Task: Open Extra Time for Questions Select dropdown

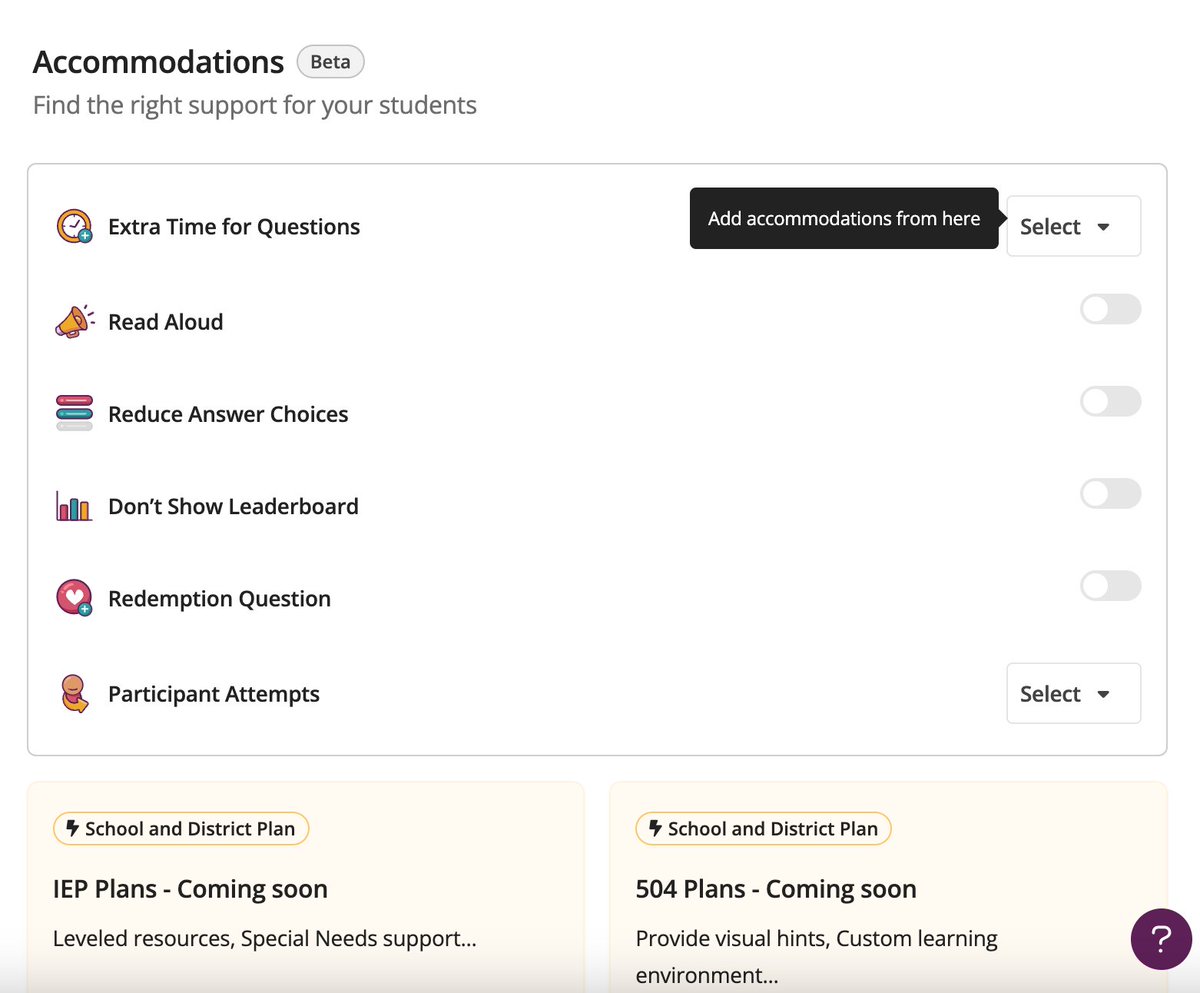Action: click(1073, 227)
